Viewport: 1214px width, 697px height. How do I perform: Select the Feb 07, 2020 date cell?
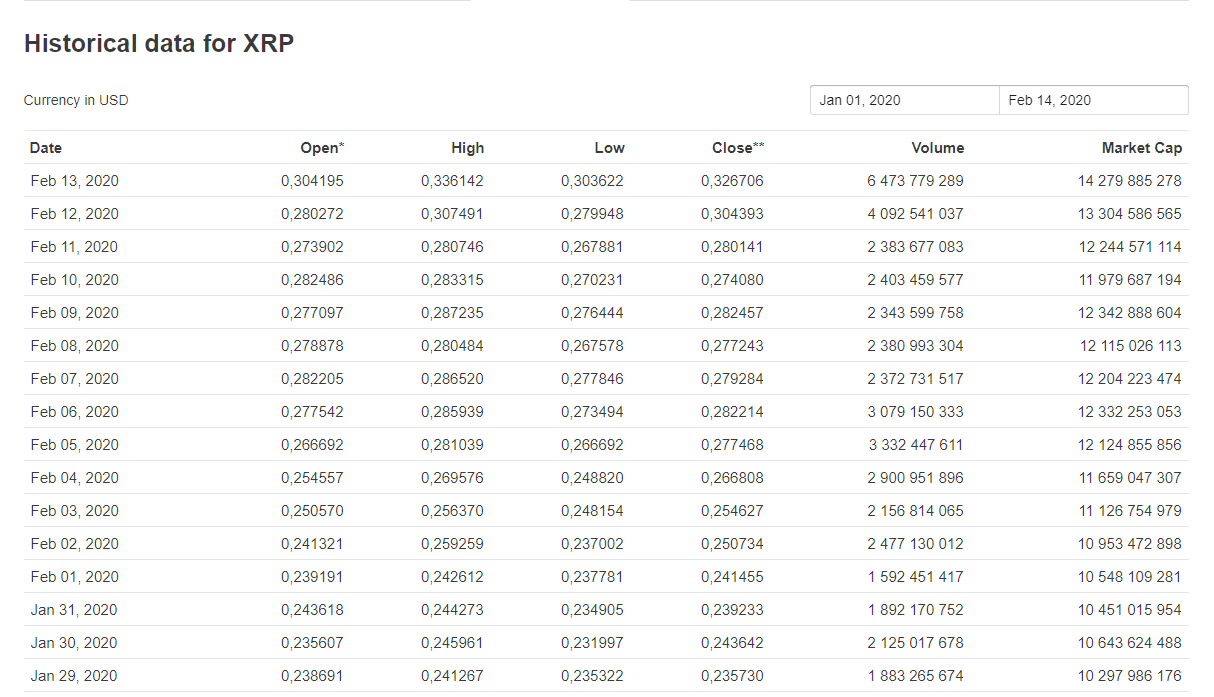[x=74, y=379]
